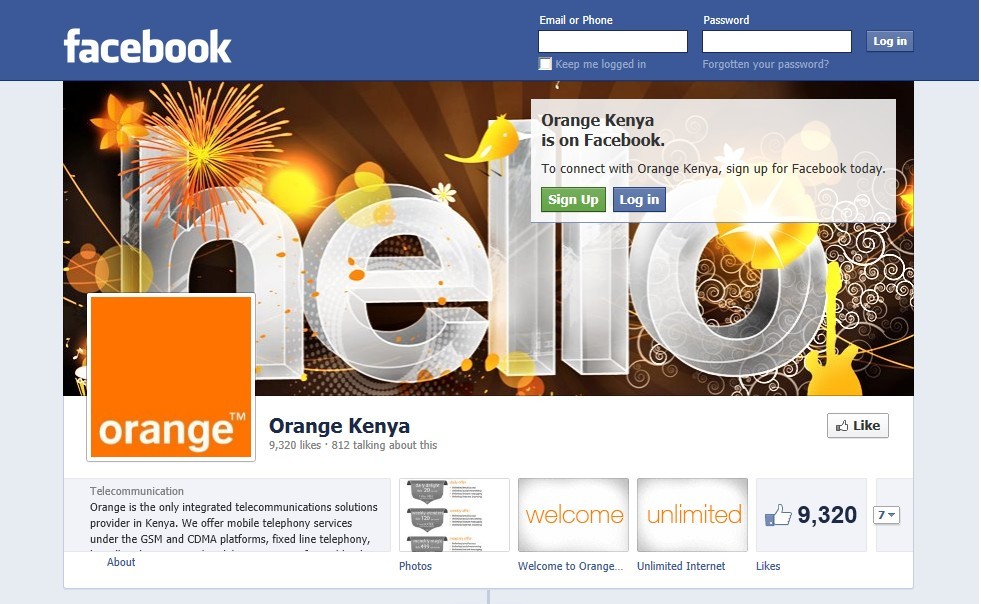
Task: Open the Unlimited Internet label link
Action: coord(681,566)
